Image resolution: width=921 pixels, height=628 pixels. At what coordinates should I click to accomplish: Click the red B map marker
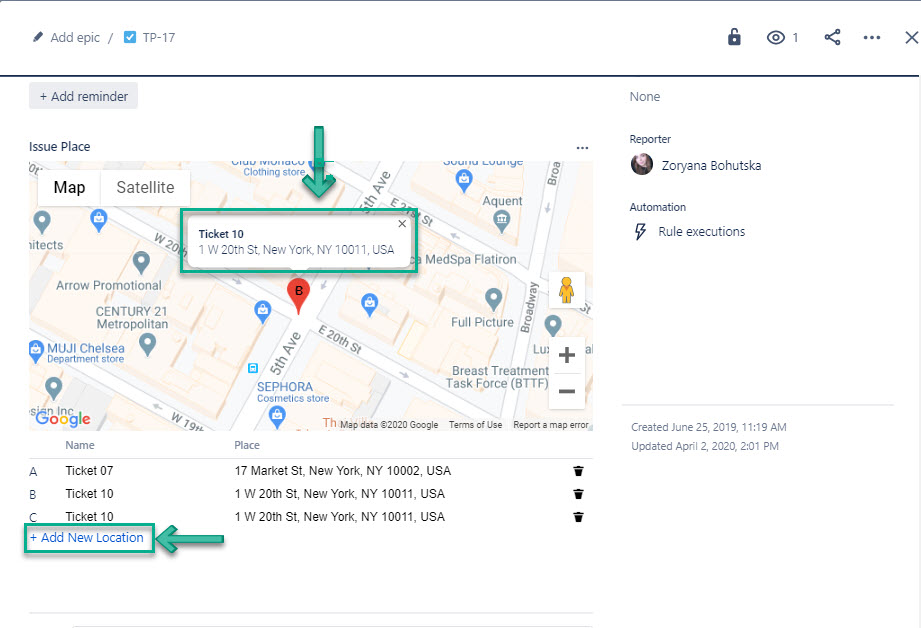pos(298,292)
